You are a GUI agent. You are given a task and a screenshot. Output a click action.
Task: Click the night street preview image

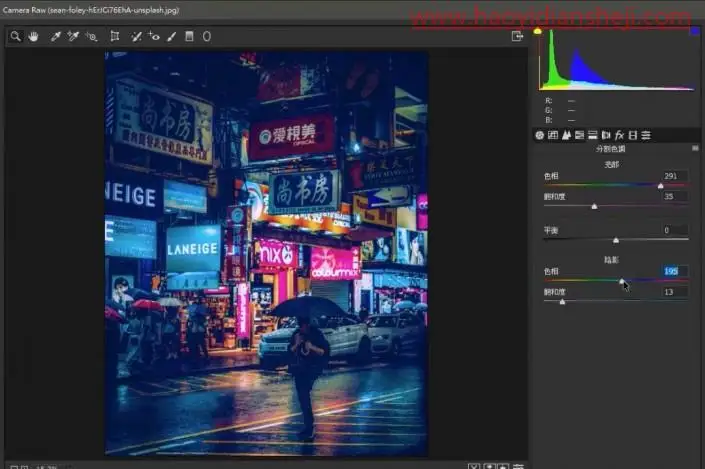(266, 254)
